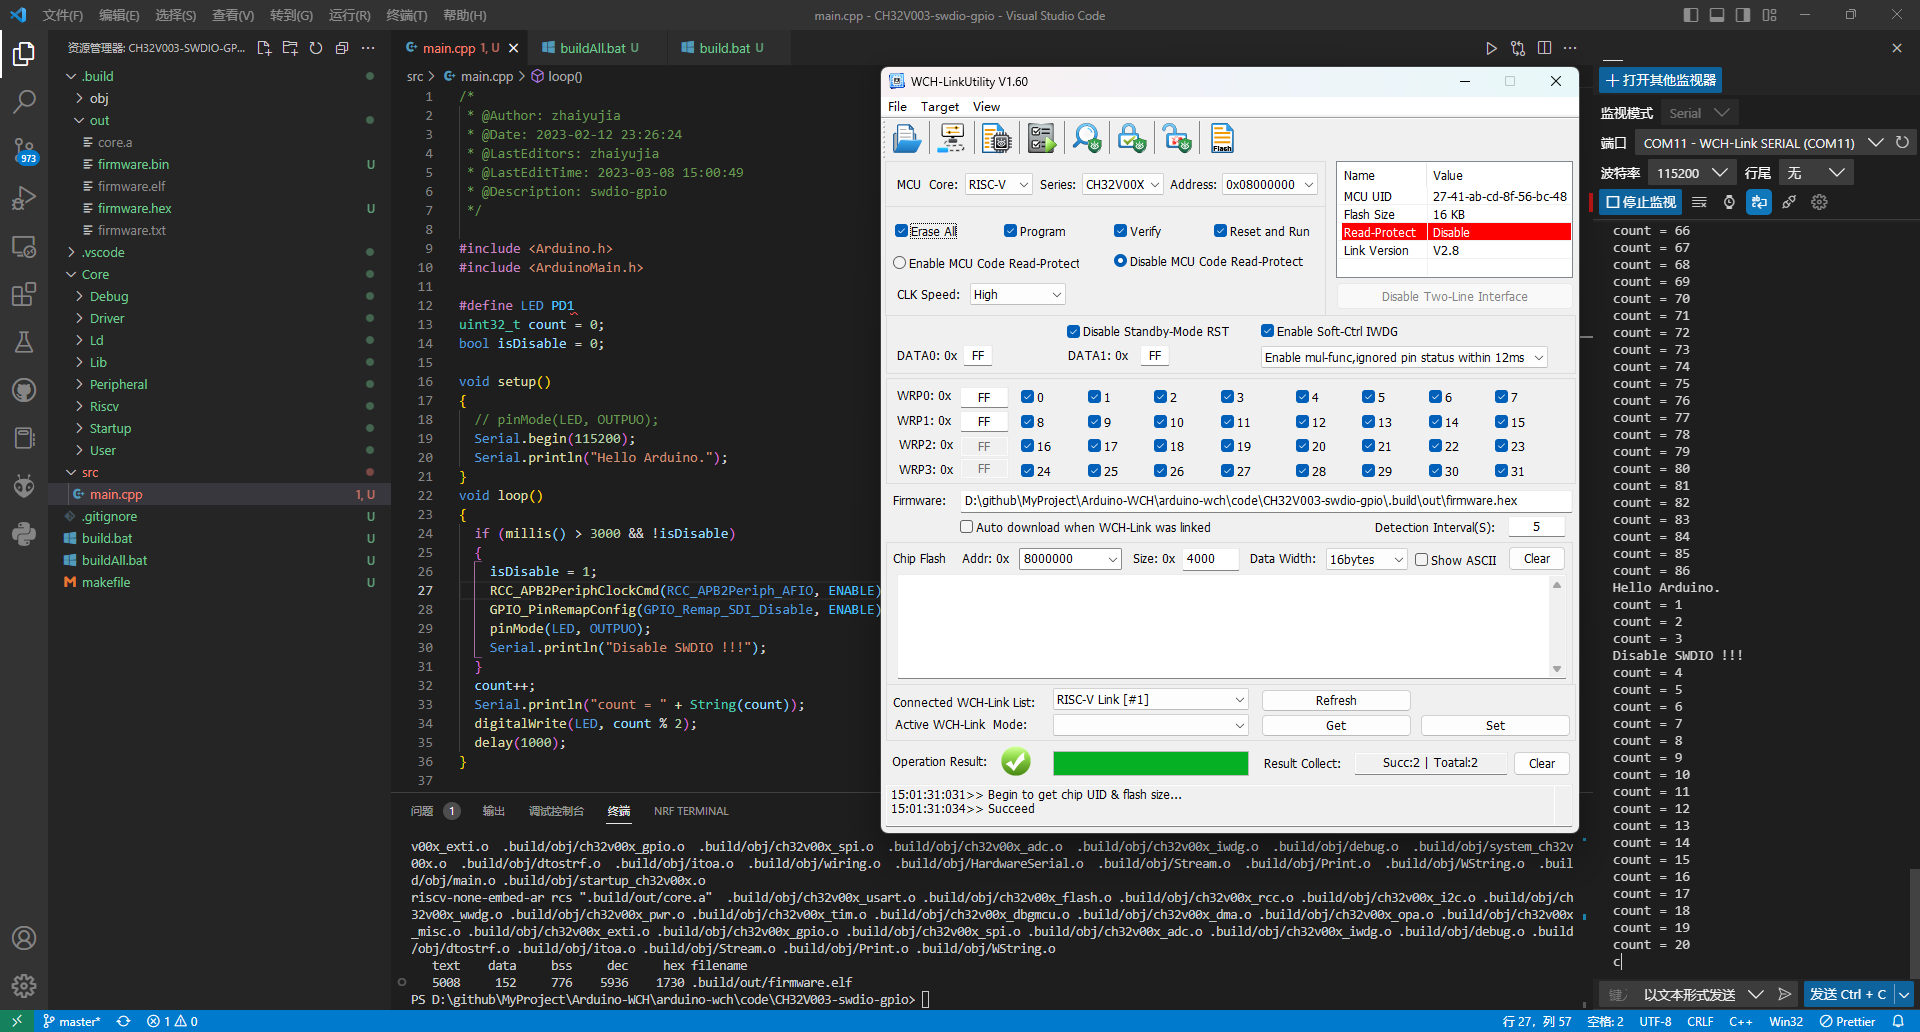Toggle the Verify checkbox

click(1120, 231)
